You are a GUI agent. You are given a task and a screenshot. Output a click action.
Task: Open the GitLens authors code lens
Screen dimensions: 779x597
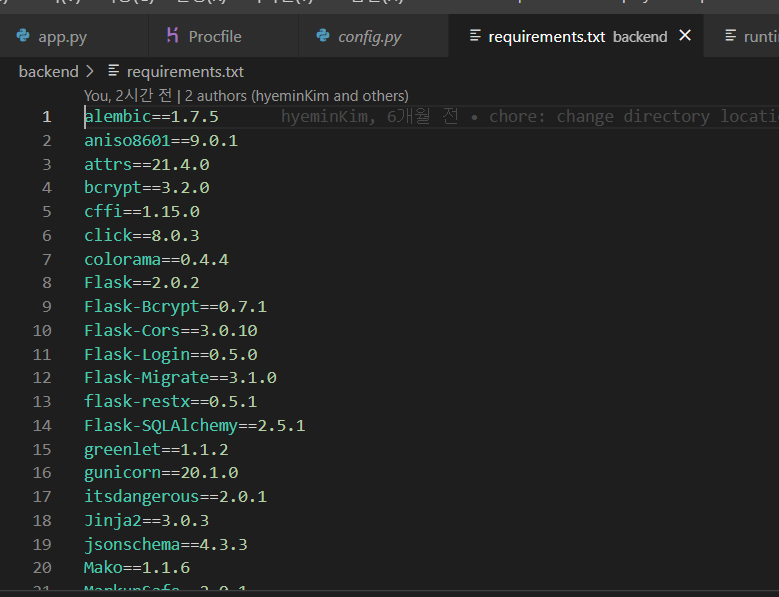click(x=246, y=95)
